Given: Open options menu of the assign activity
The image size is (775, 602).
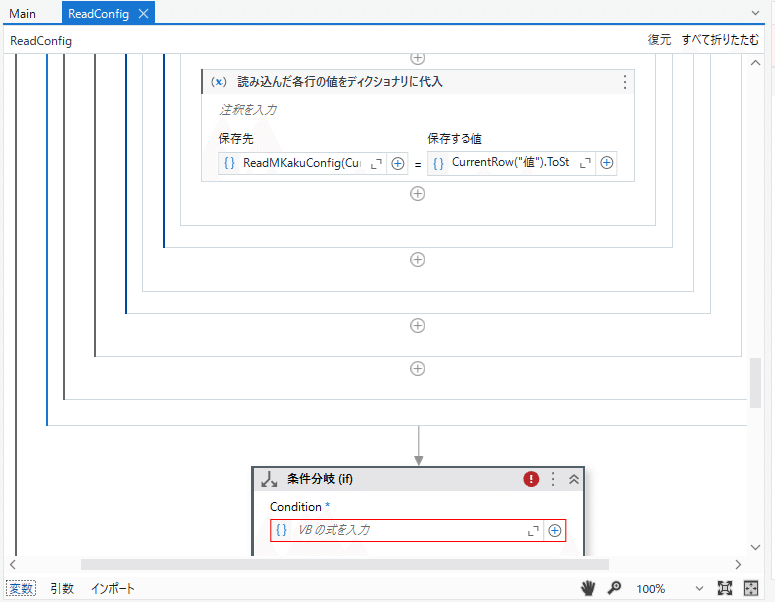Looking at the screenshot, I should 625,82.
